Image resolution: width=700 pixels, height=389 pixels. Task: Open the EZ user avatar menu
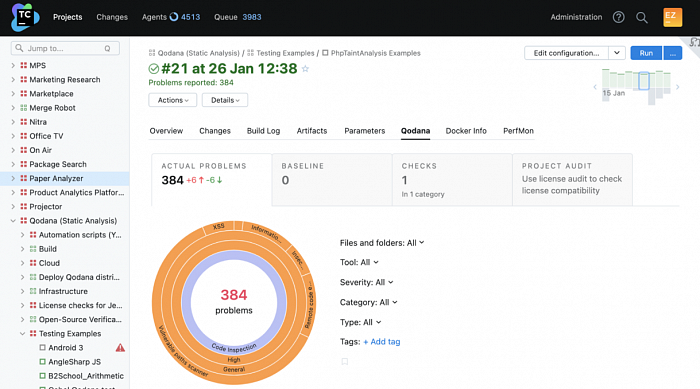(x=672, y=17)
